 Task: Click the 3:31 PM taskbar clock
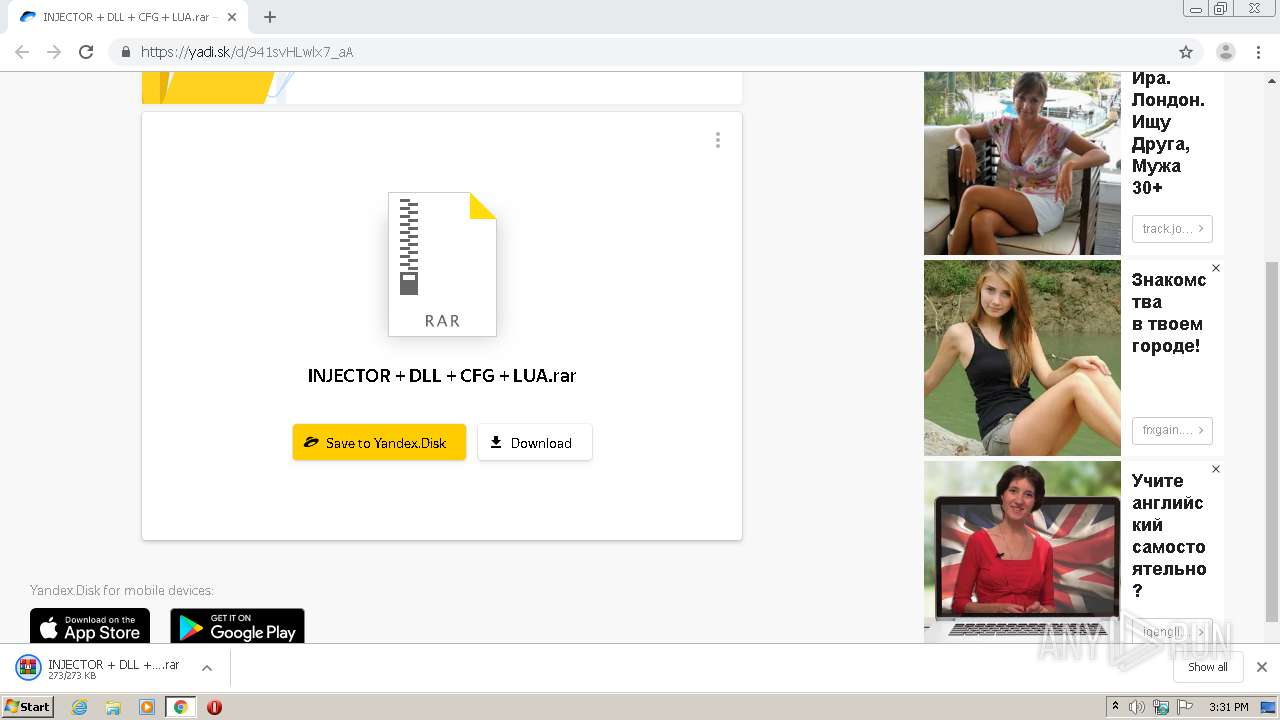point(1228,707)
